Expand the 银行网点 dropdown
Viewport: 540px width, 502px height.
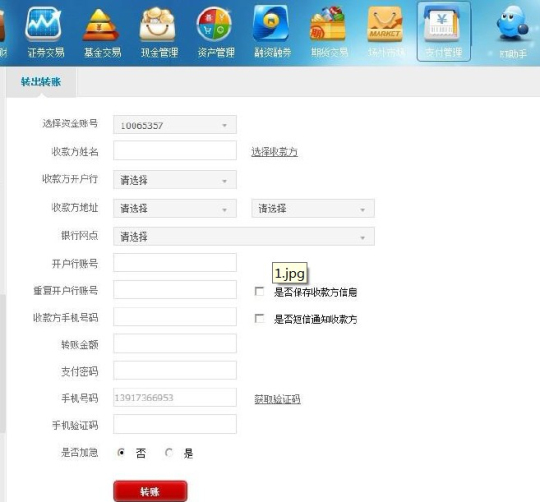(x=244, y=237)
